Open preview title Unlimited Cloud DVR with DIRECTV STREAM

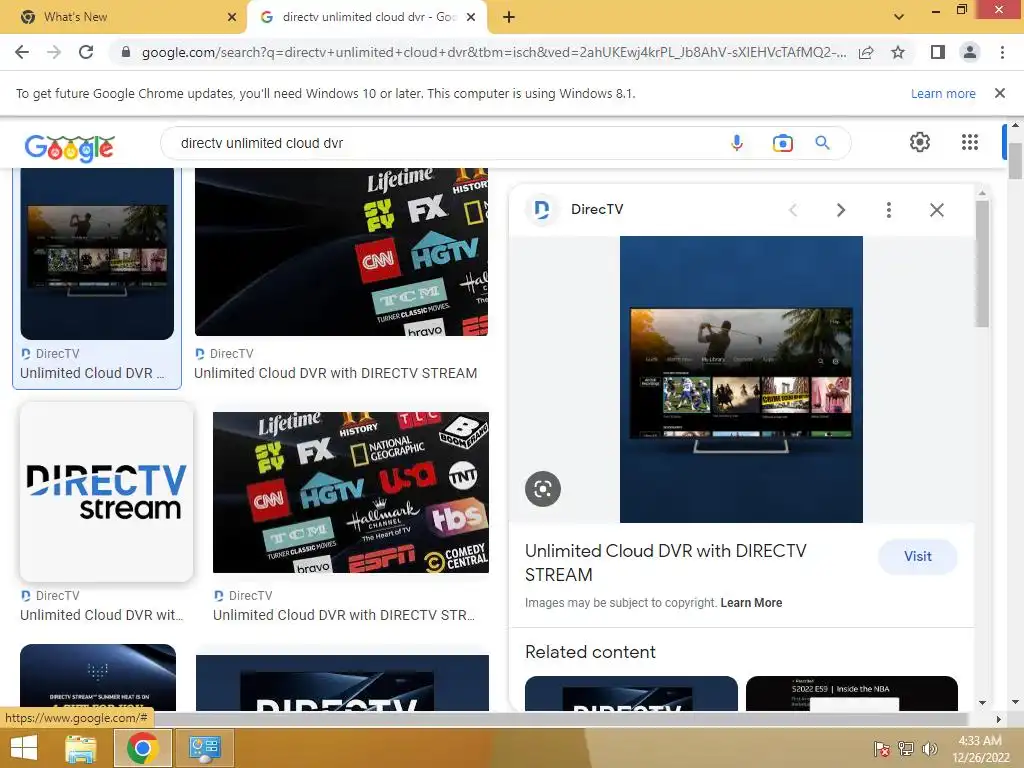(x=665, y=562)
